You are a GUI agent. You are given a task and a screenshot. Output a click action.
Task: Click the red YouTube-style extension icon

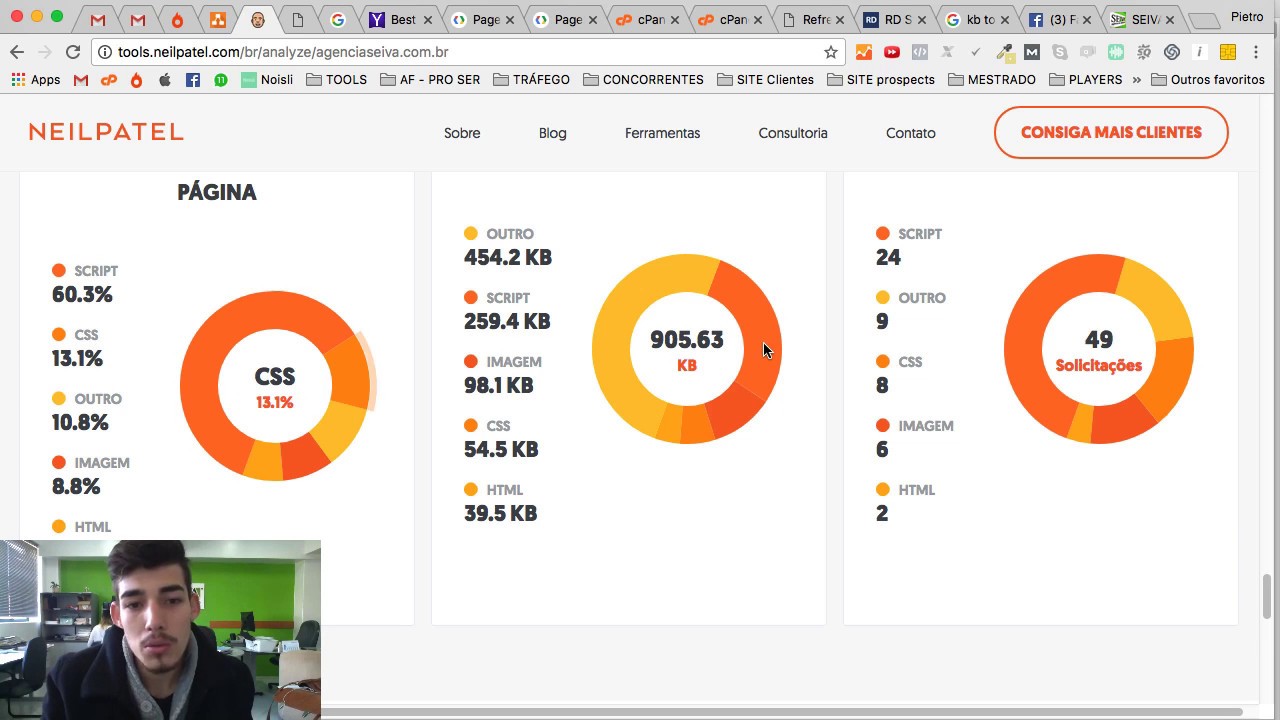[x=891, y=52]
